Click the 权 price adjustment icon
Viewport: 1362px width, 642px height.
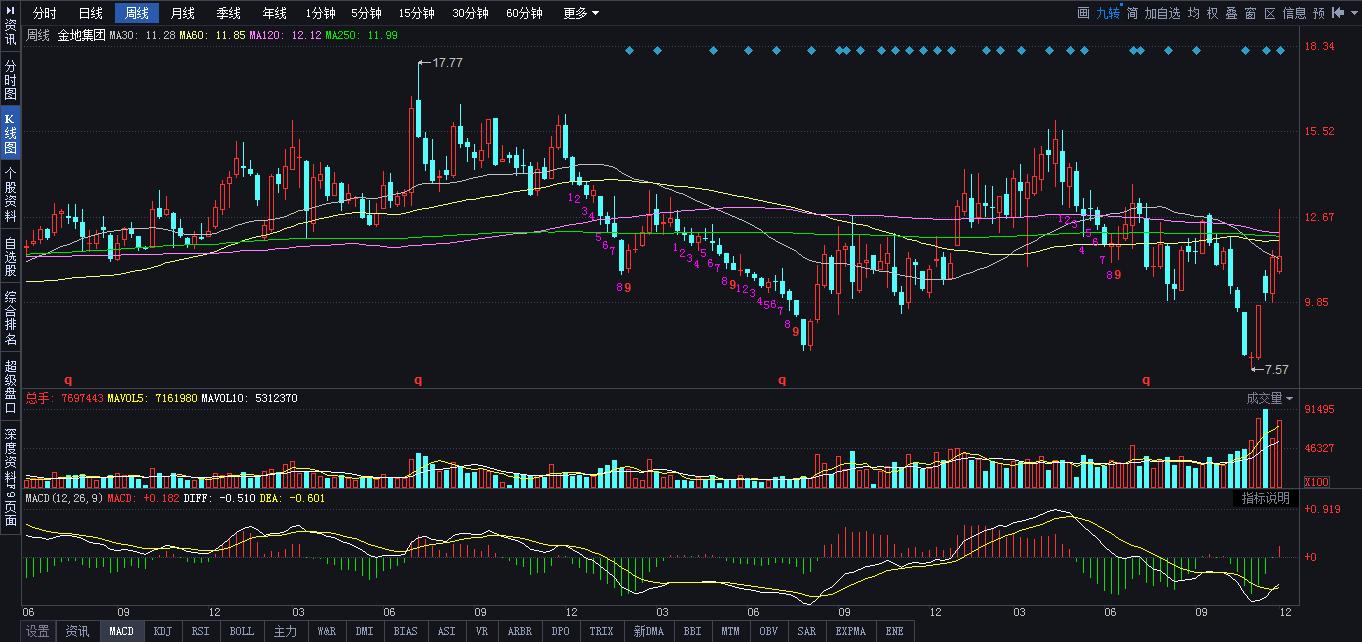pos(1213,13)
